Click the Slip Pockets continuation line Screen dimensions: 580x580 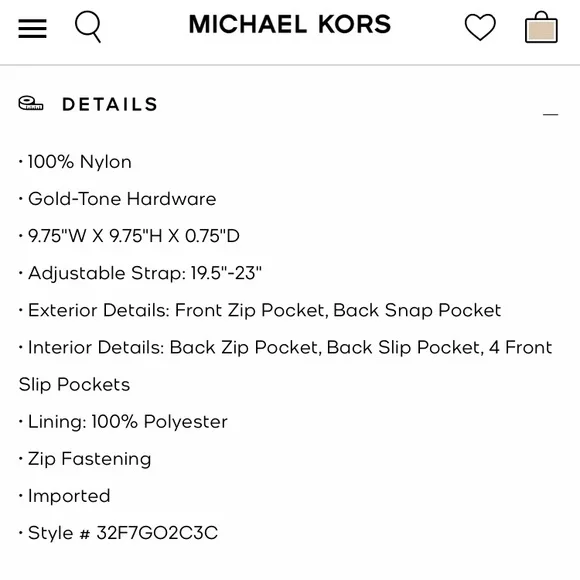pyautogui.click(x=74, y=385)
